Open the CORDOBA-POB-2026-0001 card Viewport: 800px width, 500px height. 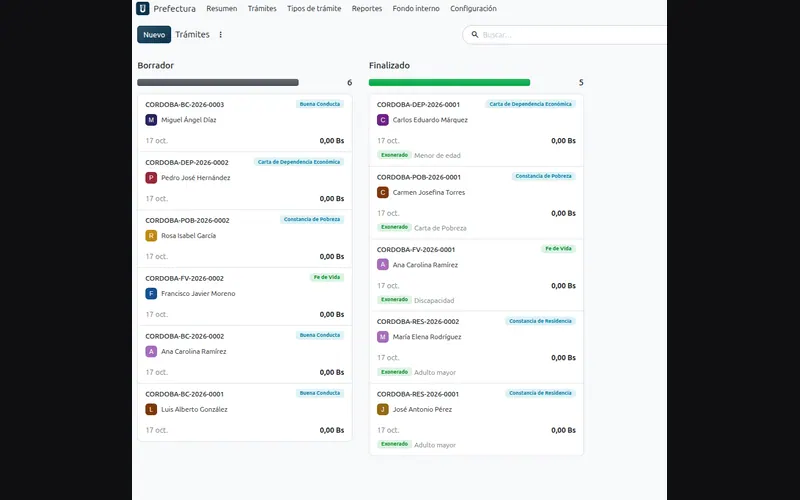476,203
